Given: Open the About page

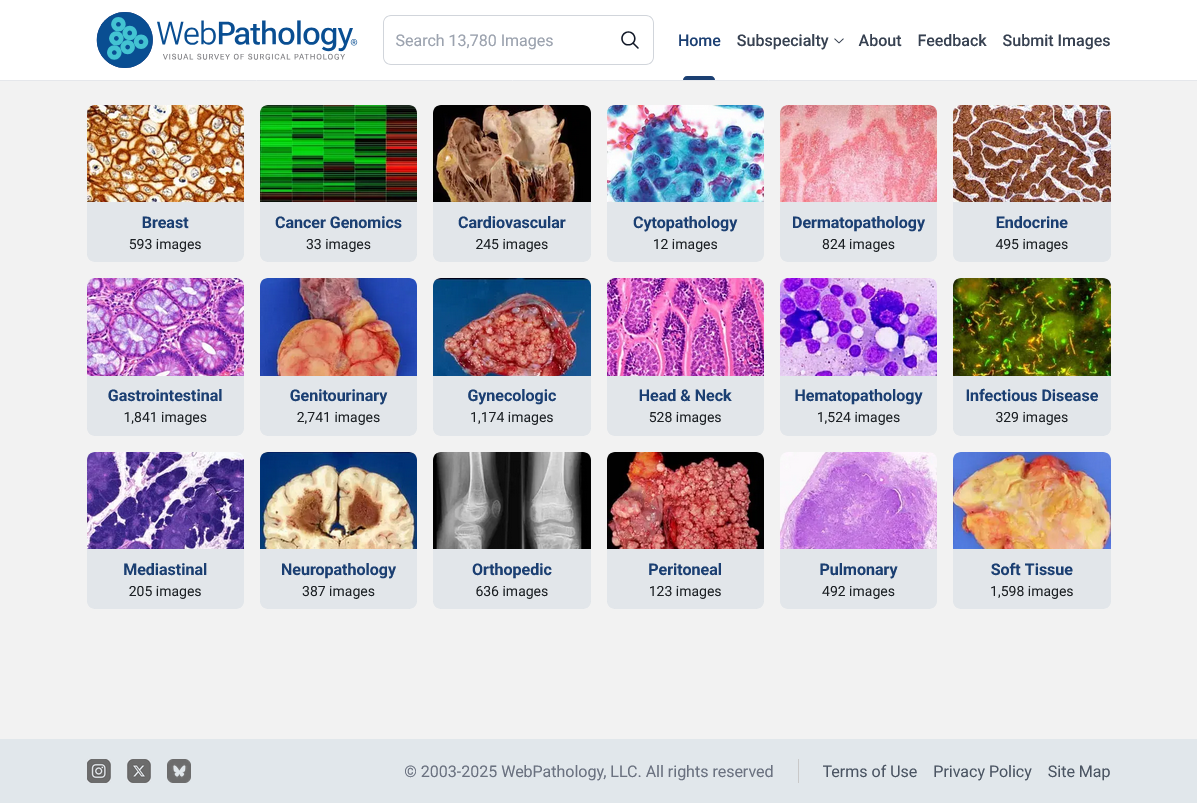Looking at the screenshot, I should pos(879,40).
